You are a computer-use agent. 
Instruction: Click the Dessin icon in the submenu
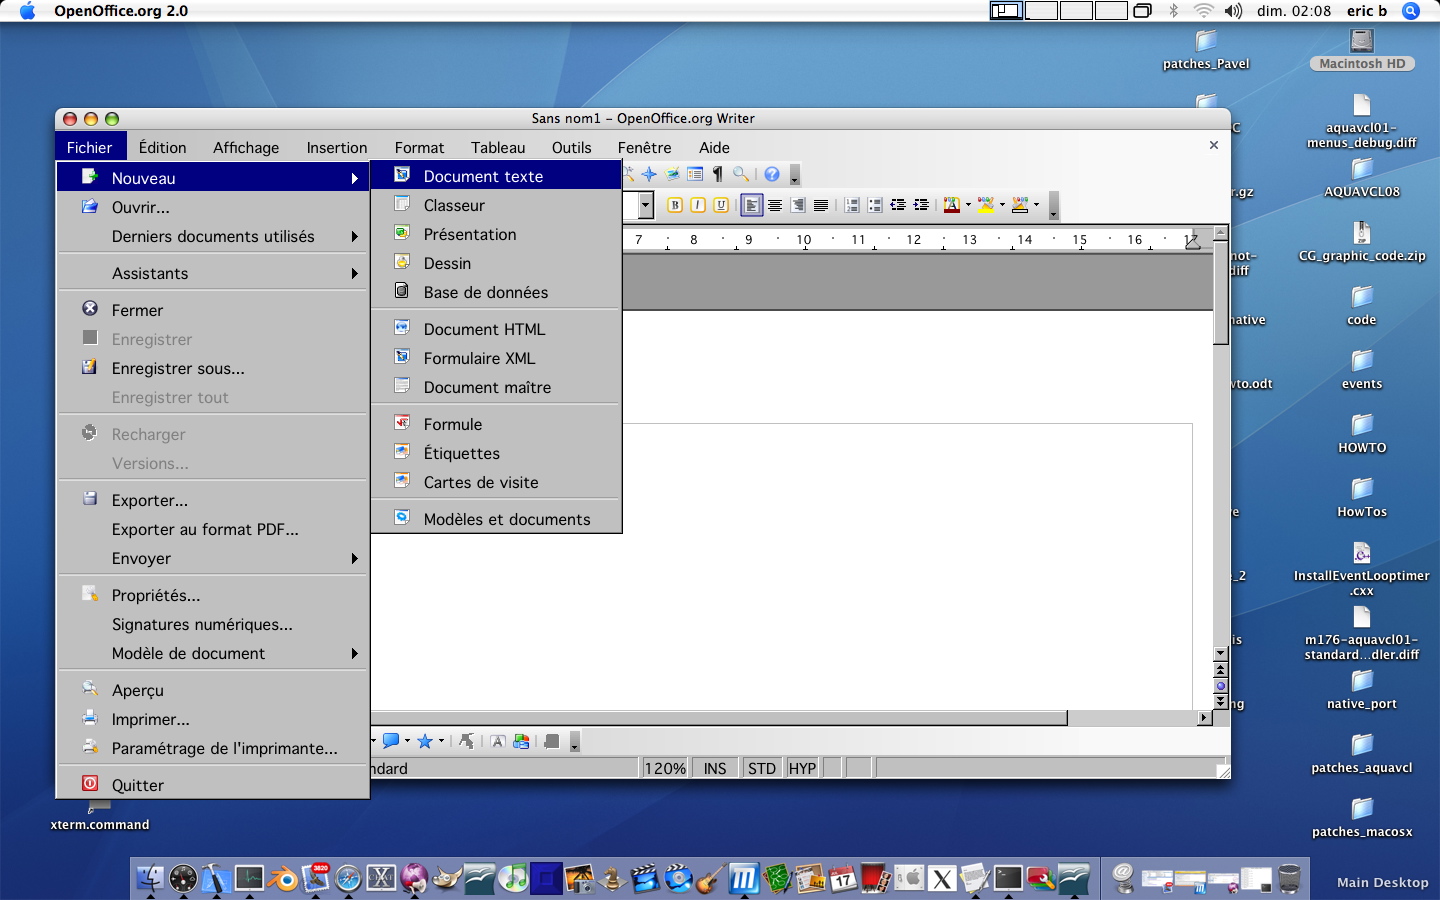(402, 262)
